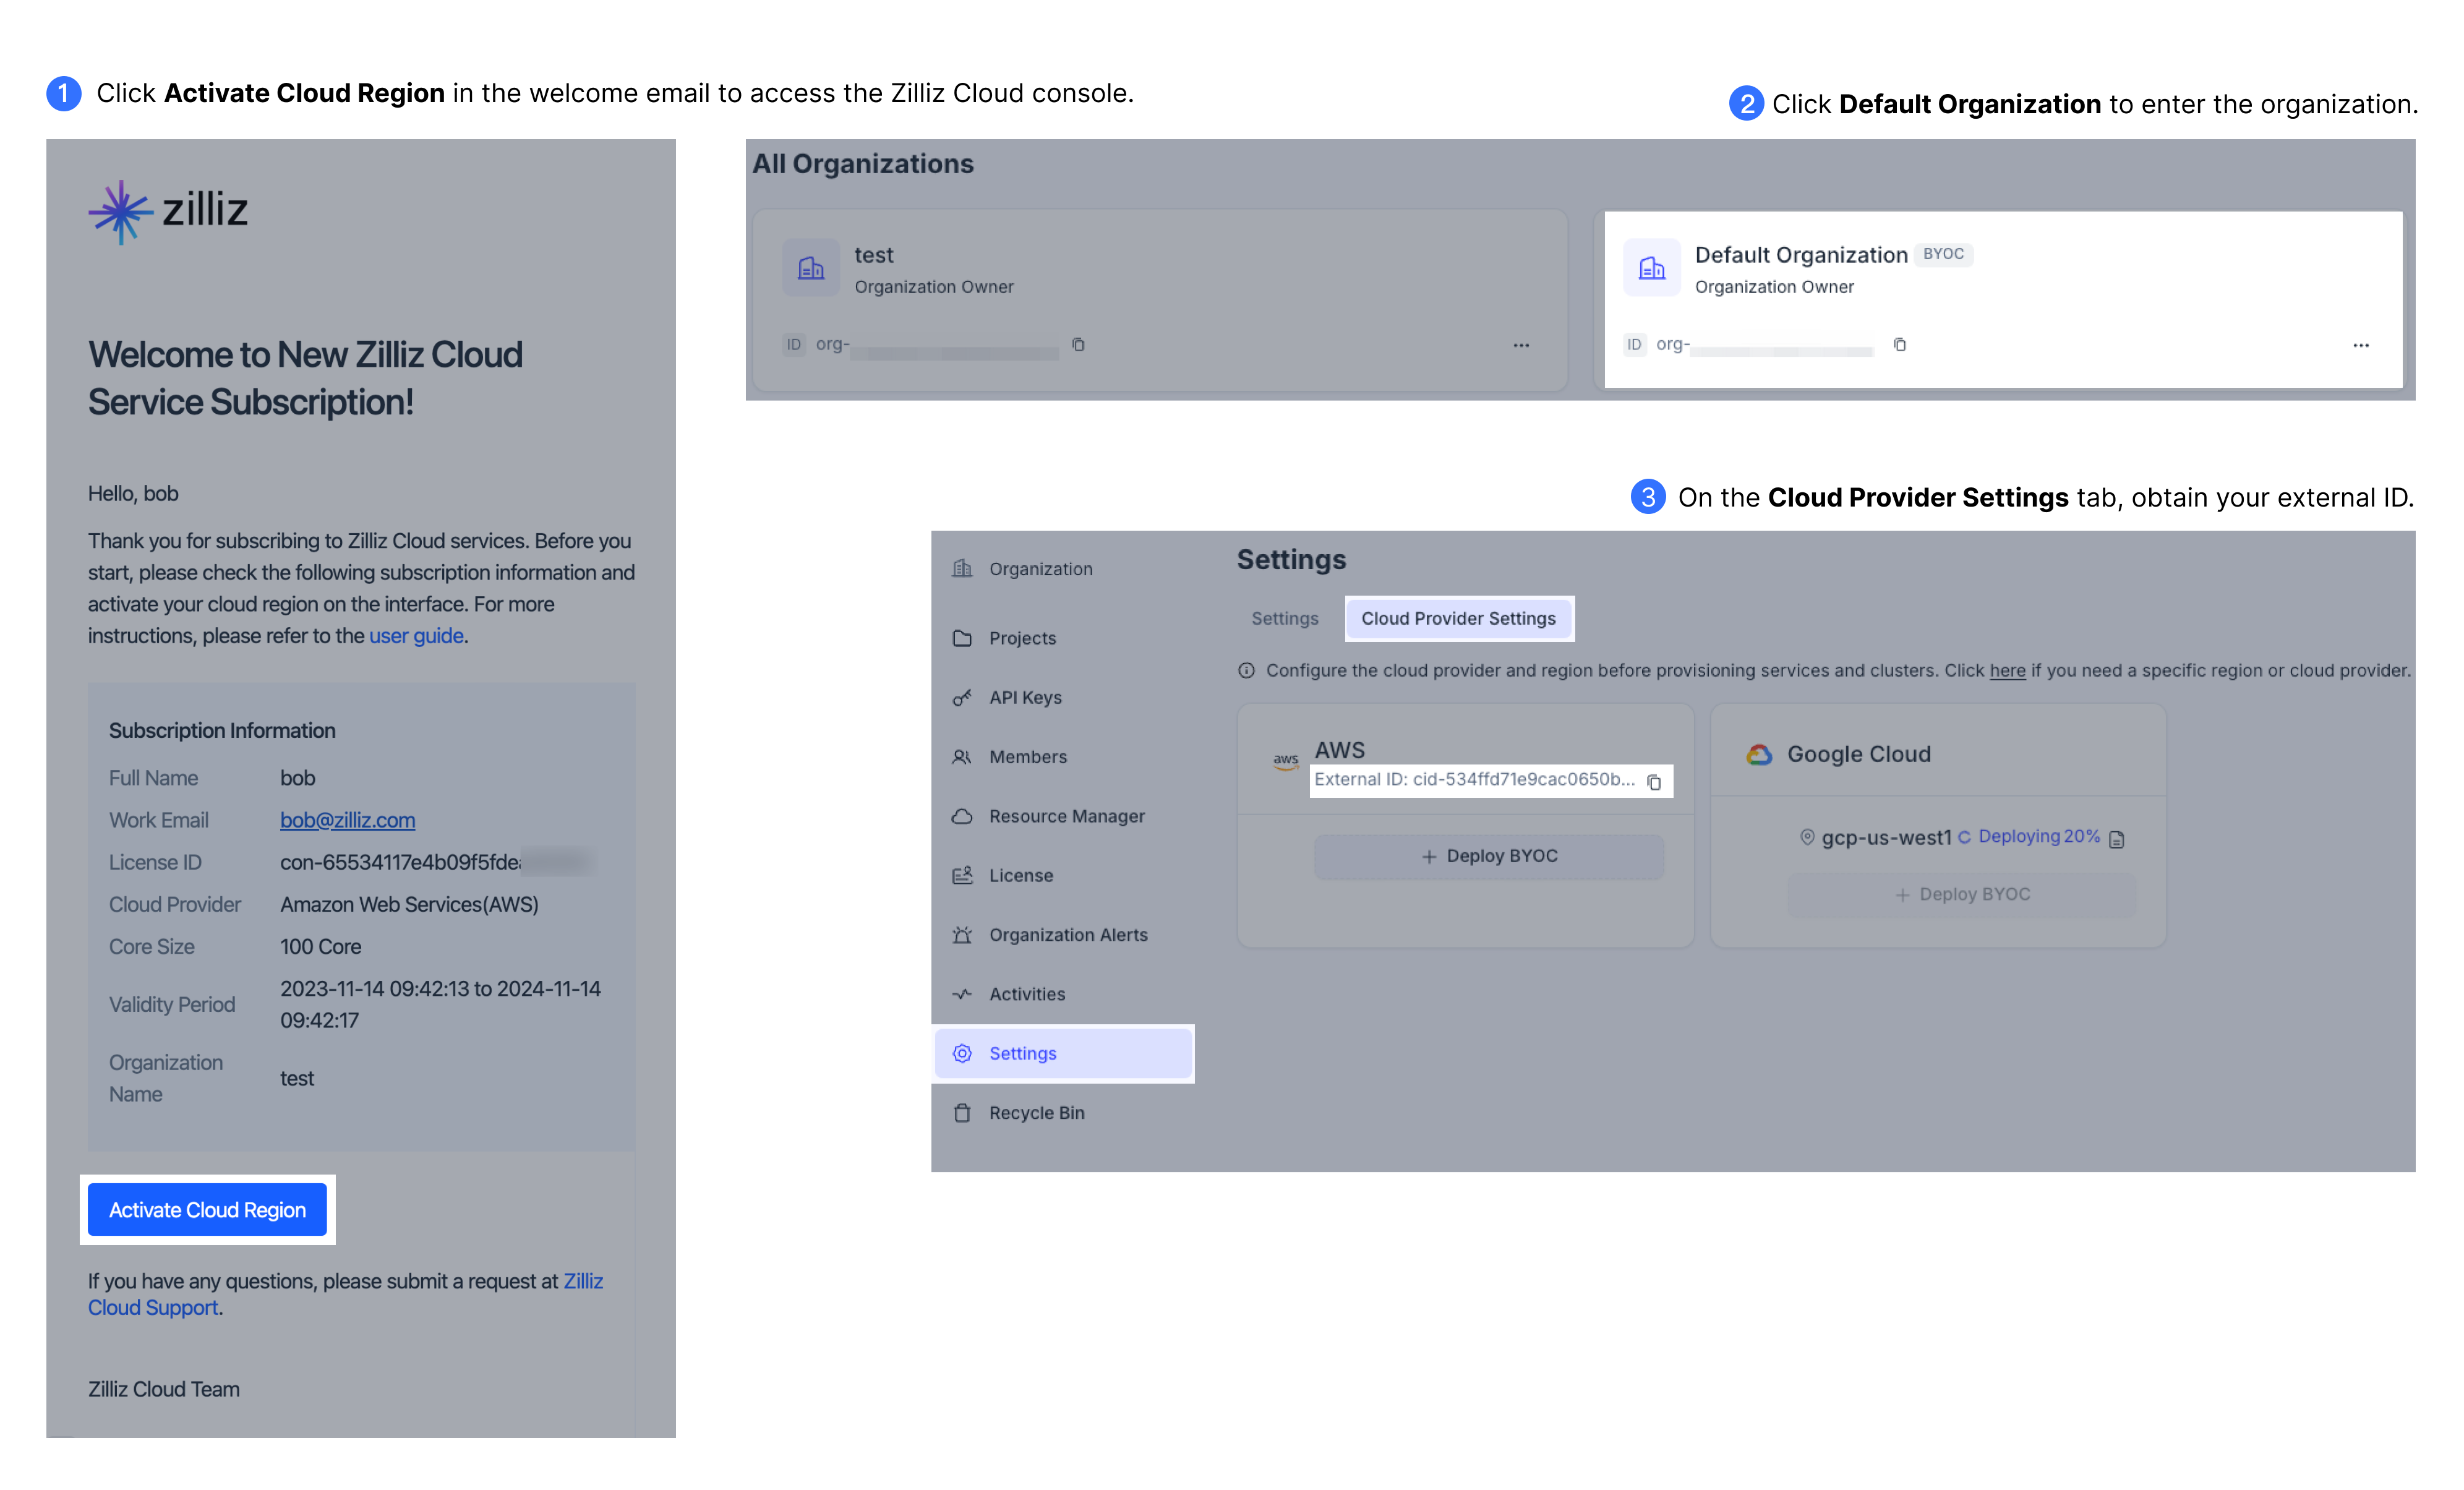The height and width of the screenshot is (1490, 2464).
Task: Click the Activities pulse icon
Action: tap(962, 994)
